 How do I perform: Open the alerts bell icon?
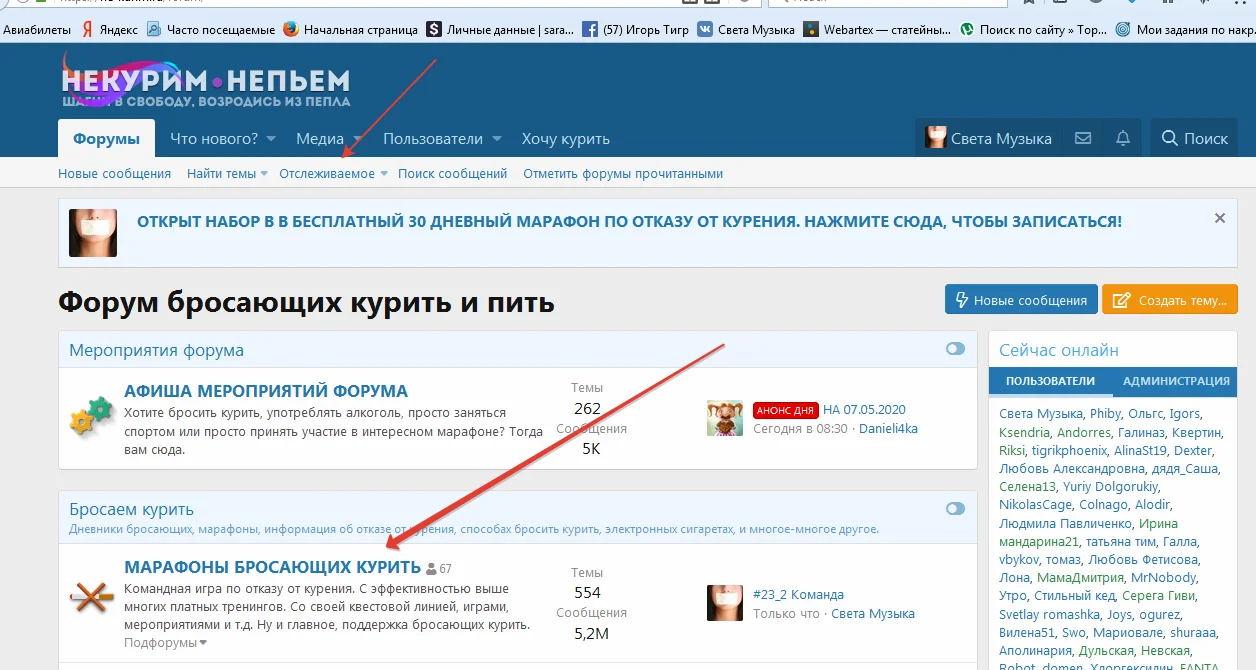point(1123,139)
